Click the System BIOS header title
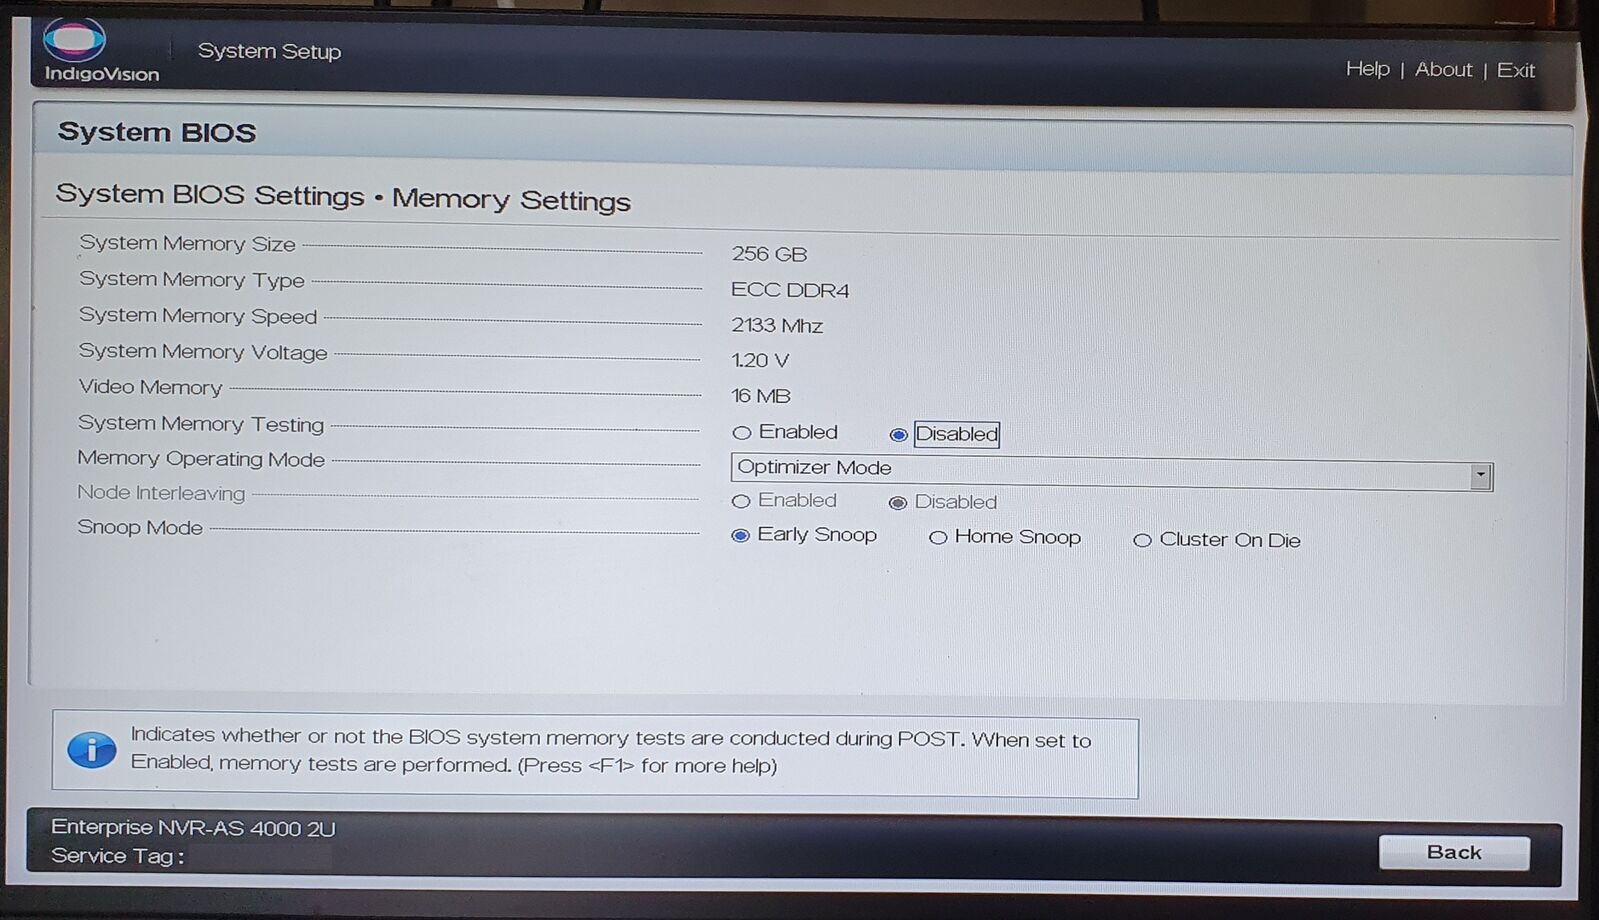 point(157,132)
